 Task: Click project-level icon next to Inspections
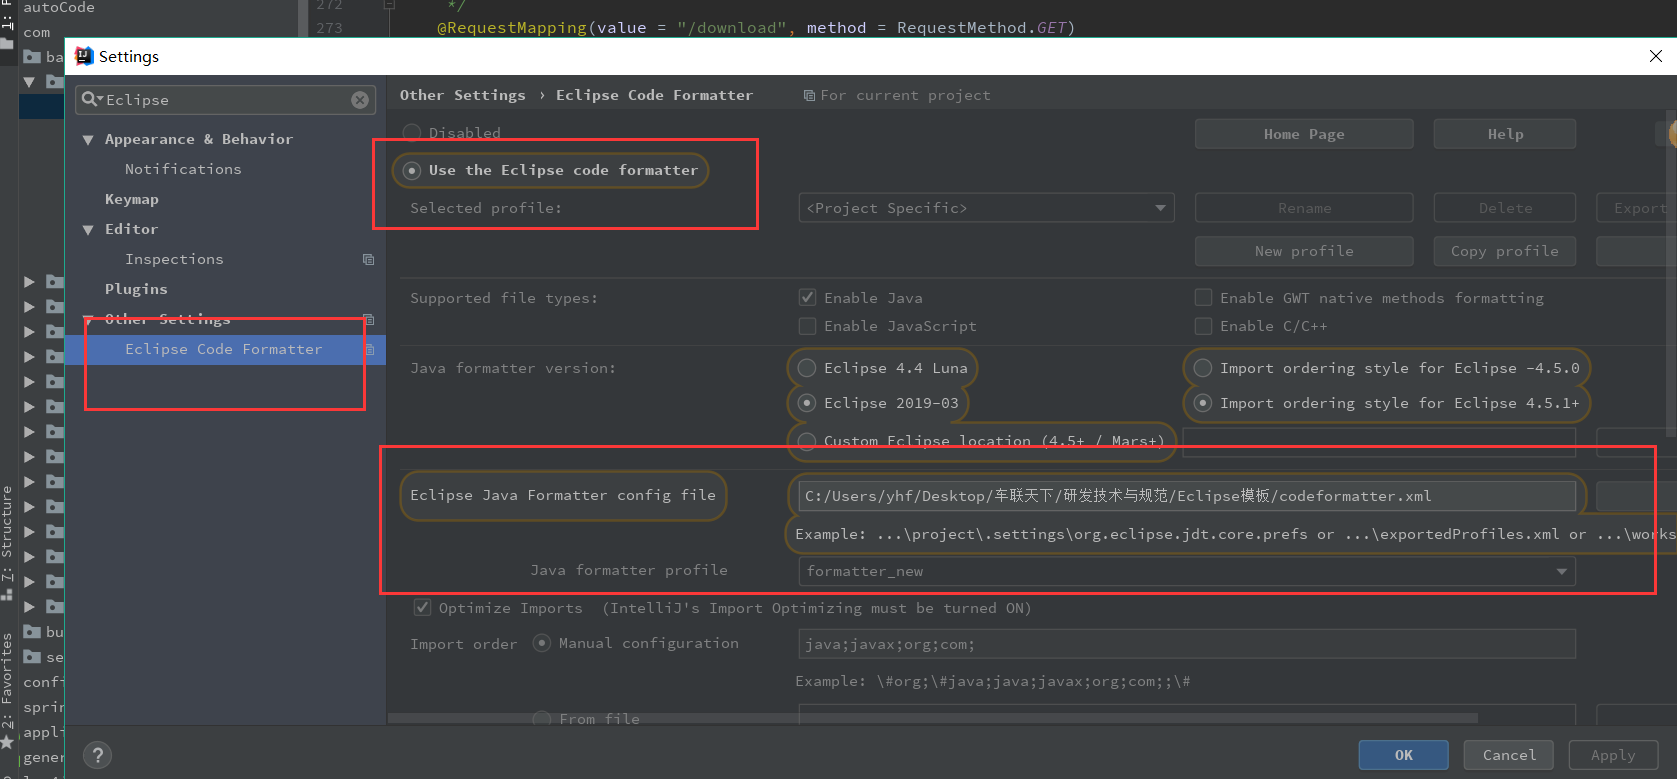coord(368,259)
